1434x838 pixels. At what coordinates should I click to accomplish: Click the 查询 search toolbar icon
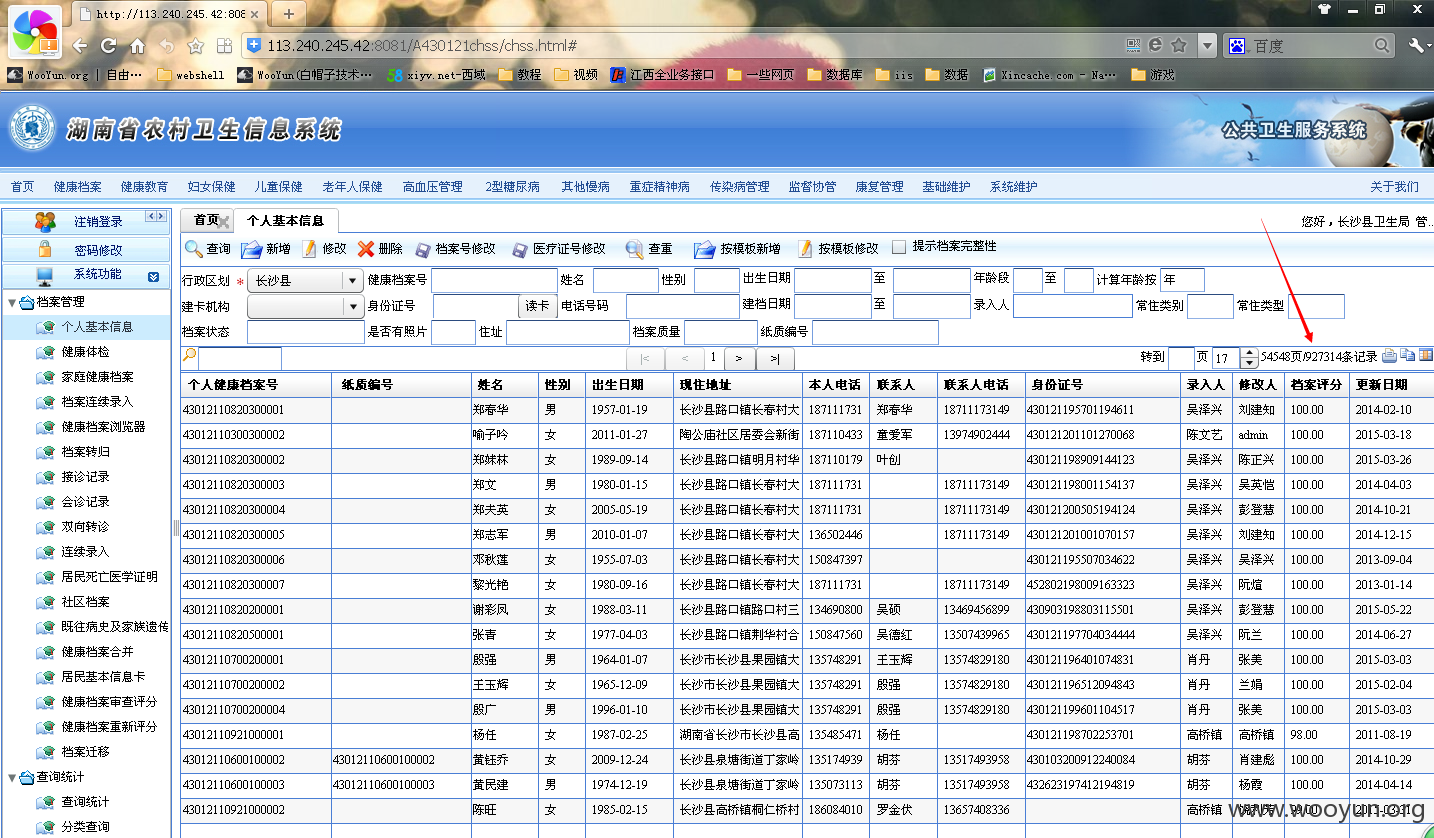pos(193,249)
